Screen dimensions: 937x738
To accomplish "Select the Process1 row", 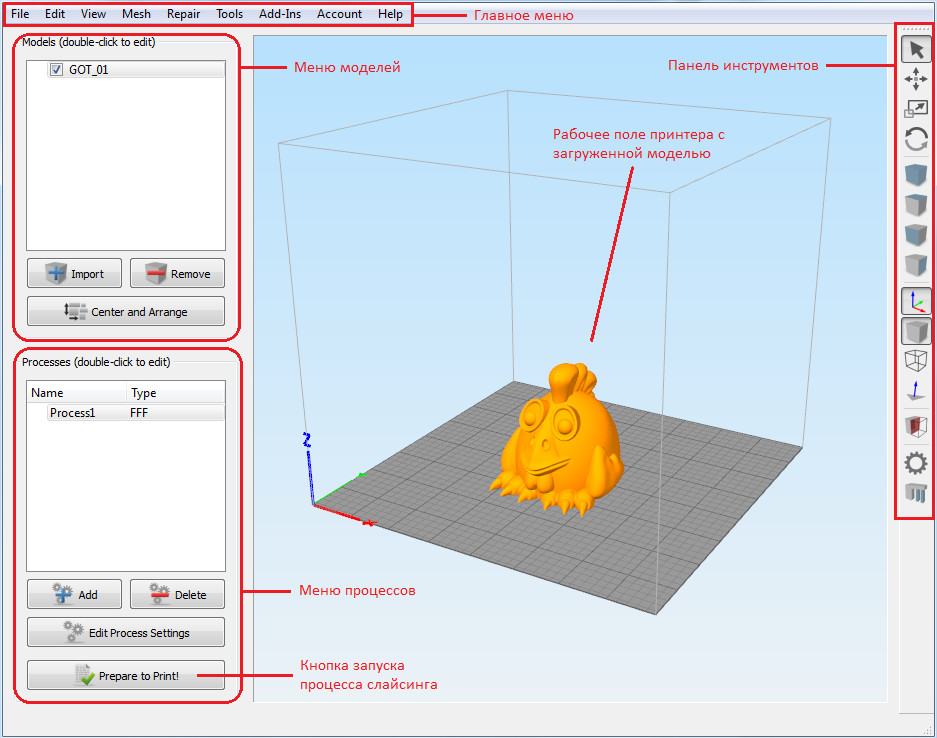I will click(x=136, y=413).
